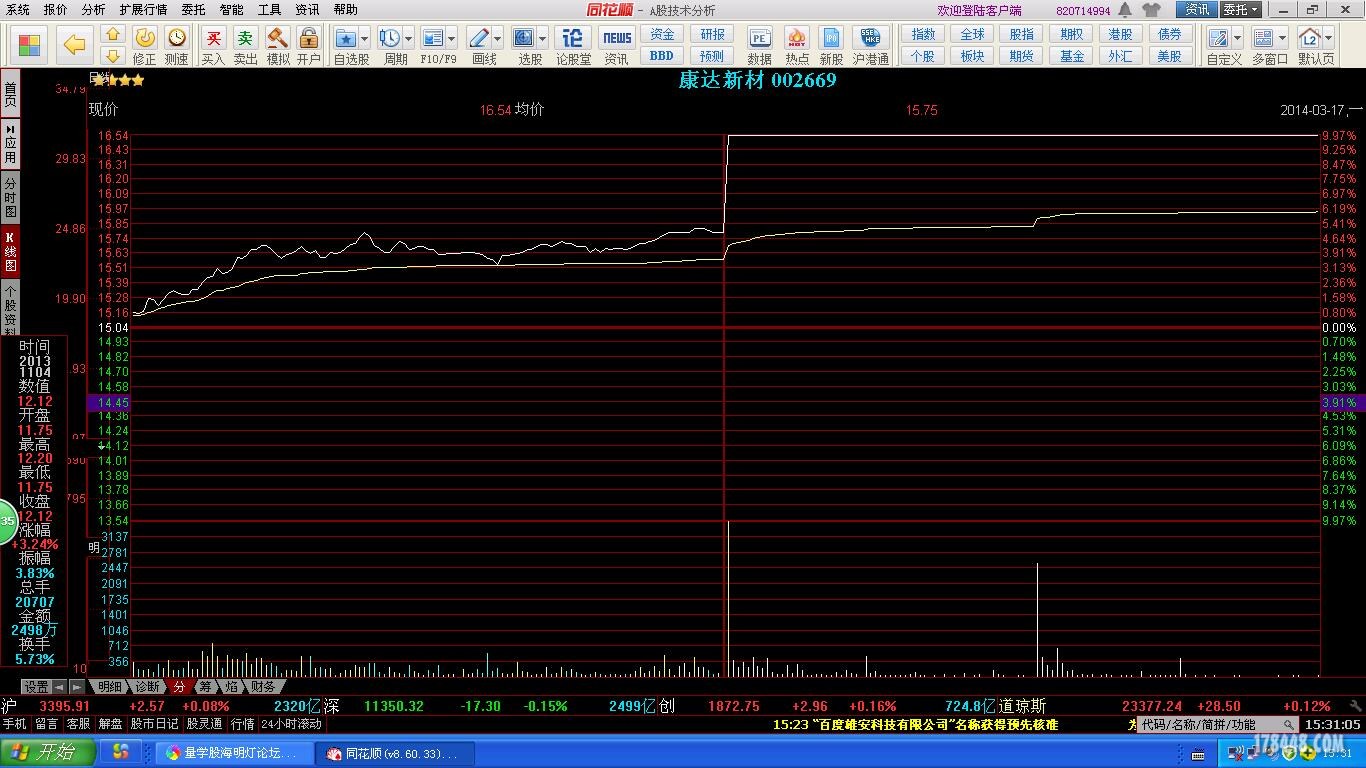
Task: Open the Windows 开始 start button
Action: [x=48, y=752]
